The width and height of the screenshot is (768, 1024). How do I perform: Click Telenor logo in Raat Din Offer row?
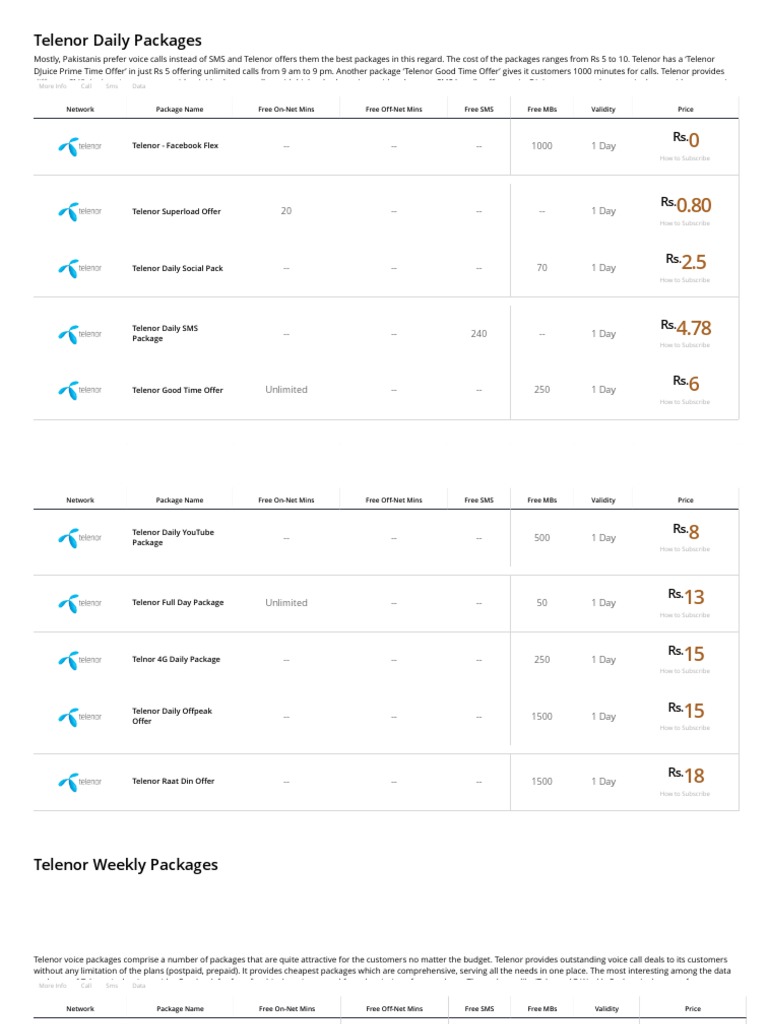(80, 782)
